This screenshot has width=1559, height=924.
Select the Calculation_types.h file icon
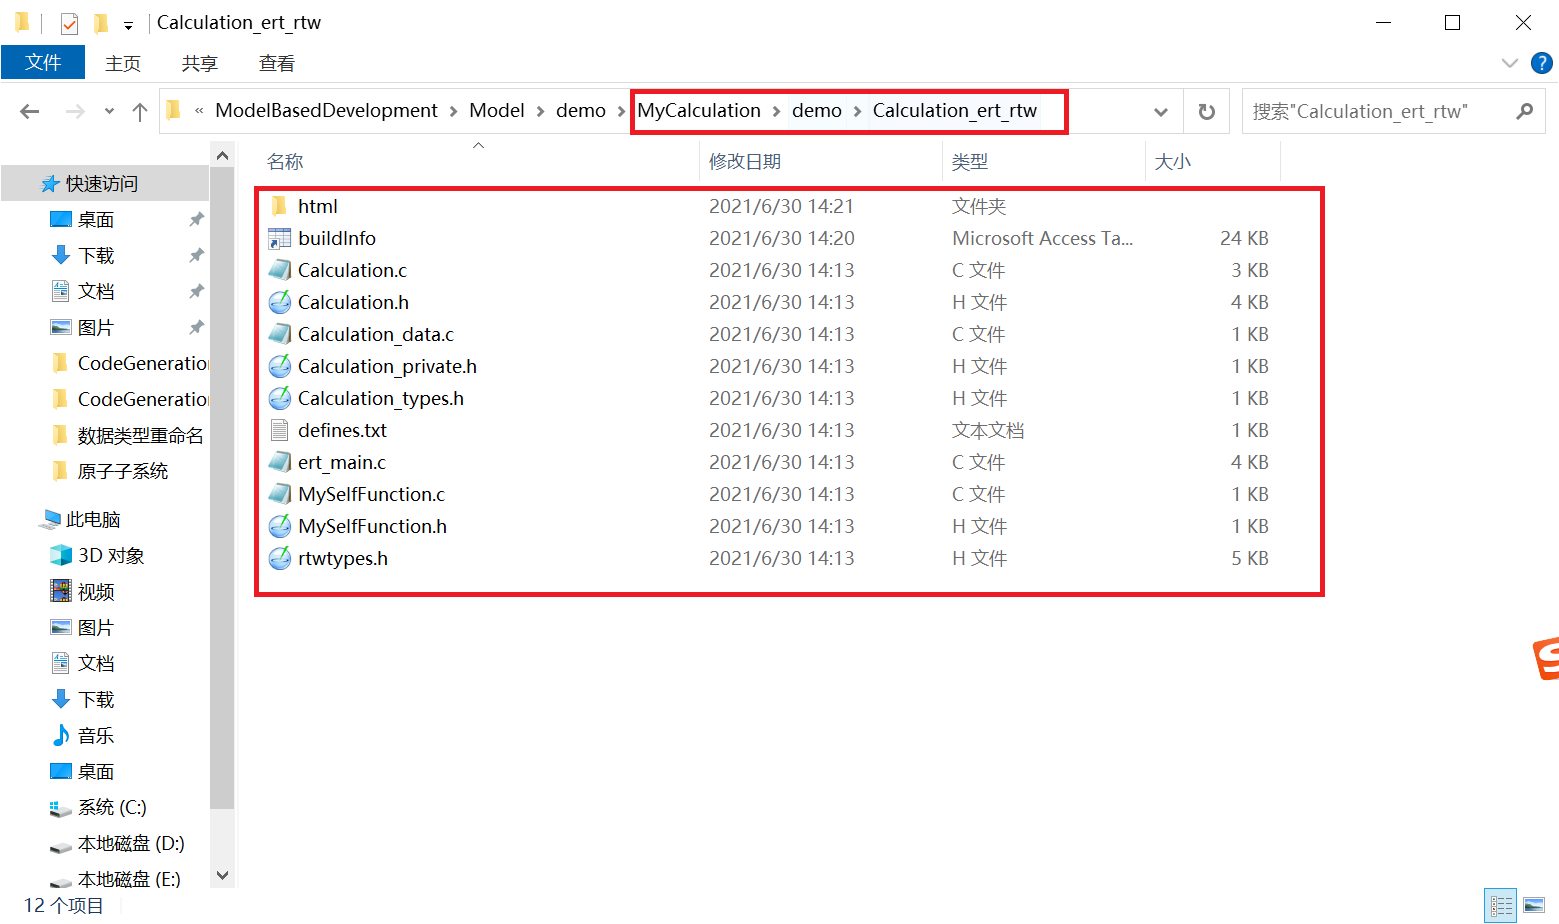[280, 398]
